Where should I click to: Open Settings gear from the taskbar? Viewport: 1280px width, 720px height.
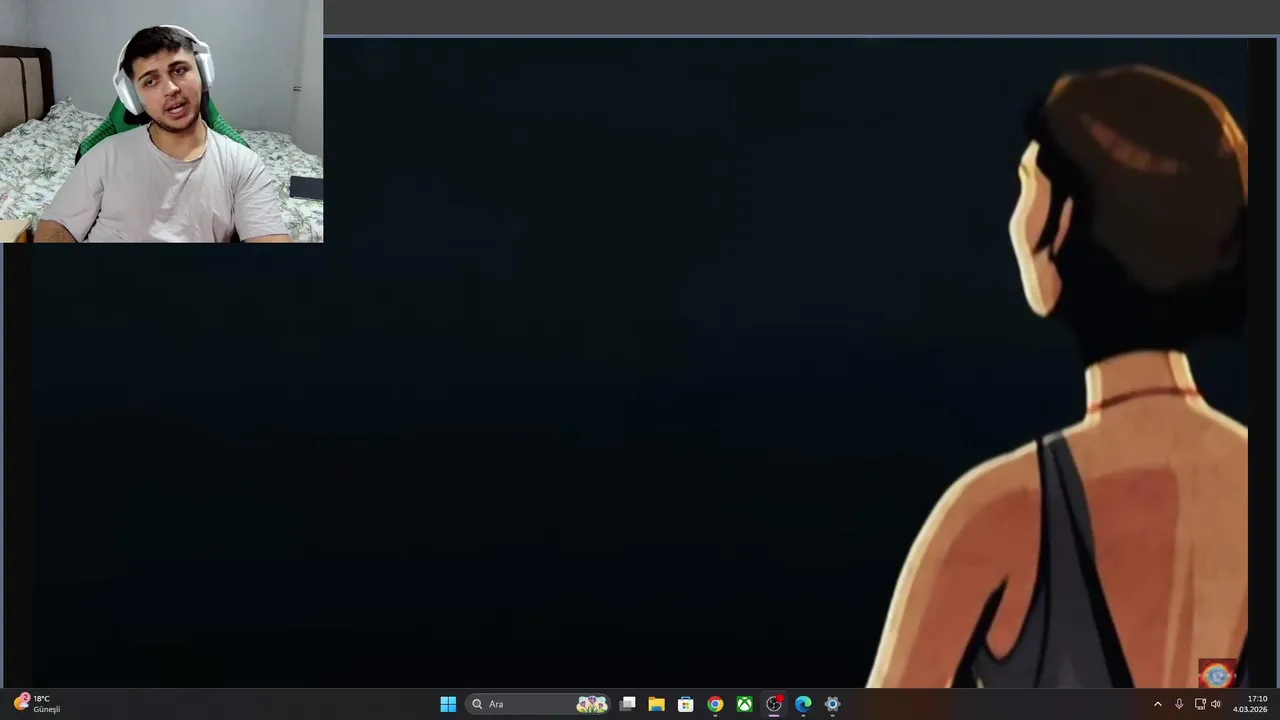tap(832, 704)
